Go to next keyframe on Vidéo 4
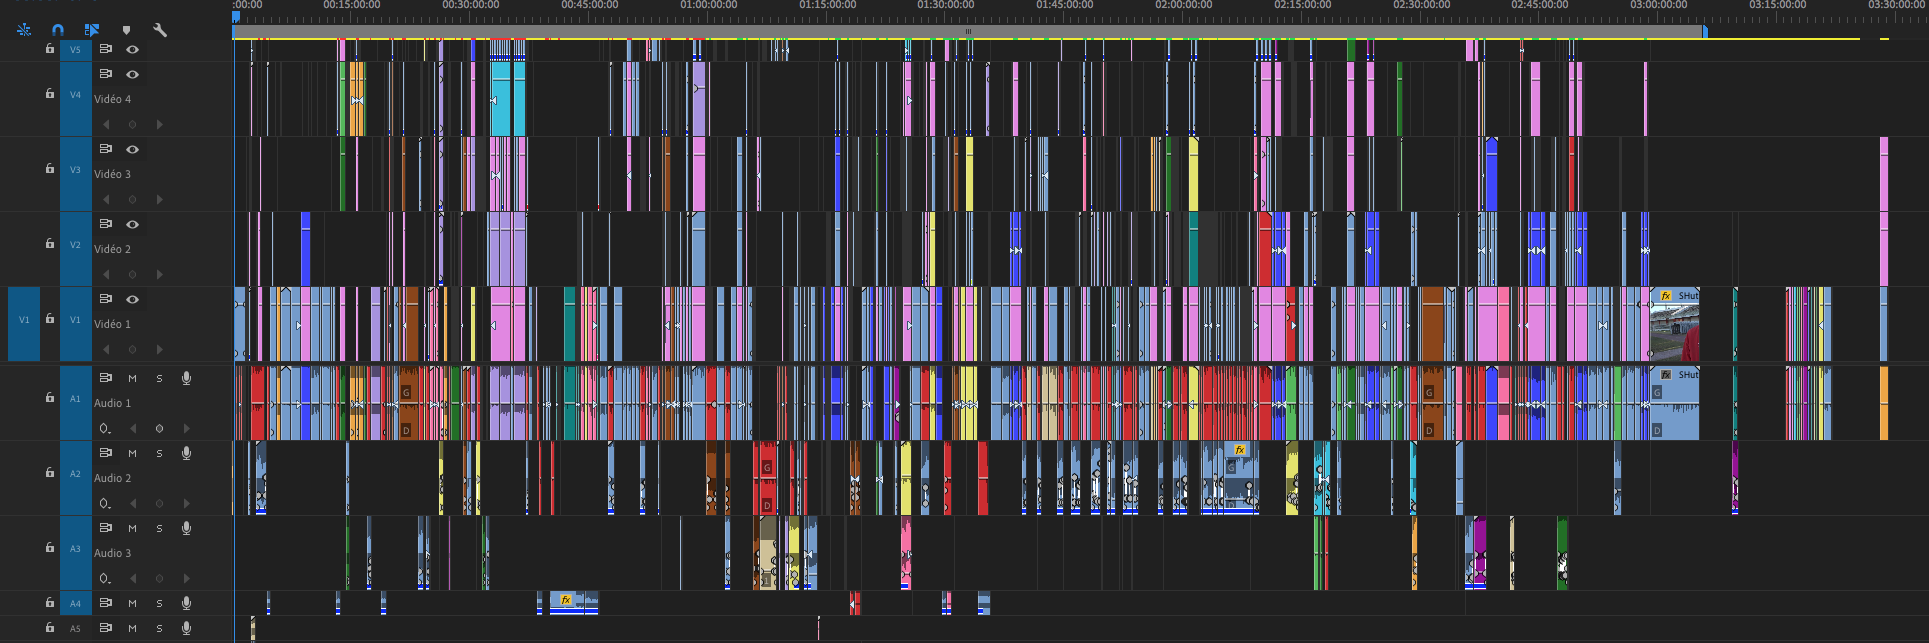This screenshot has height=643, width=1929. (x=159, y=125)
